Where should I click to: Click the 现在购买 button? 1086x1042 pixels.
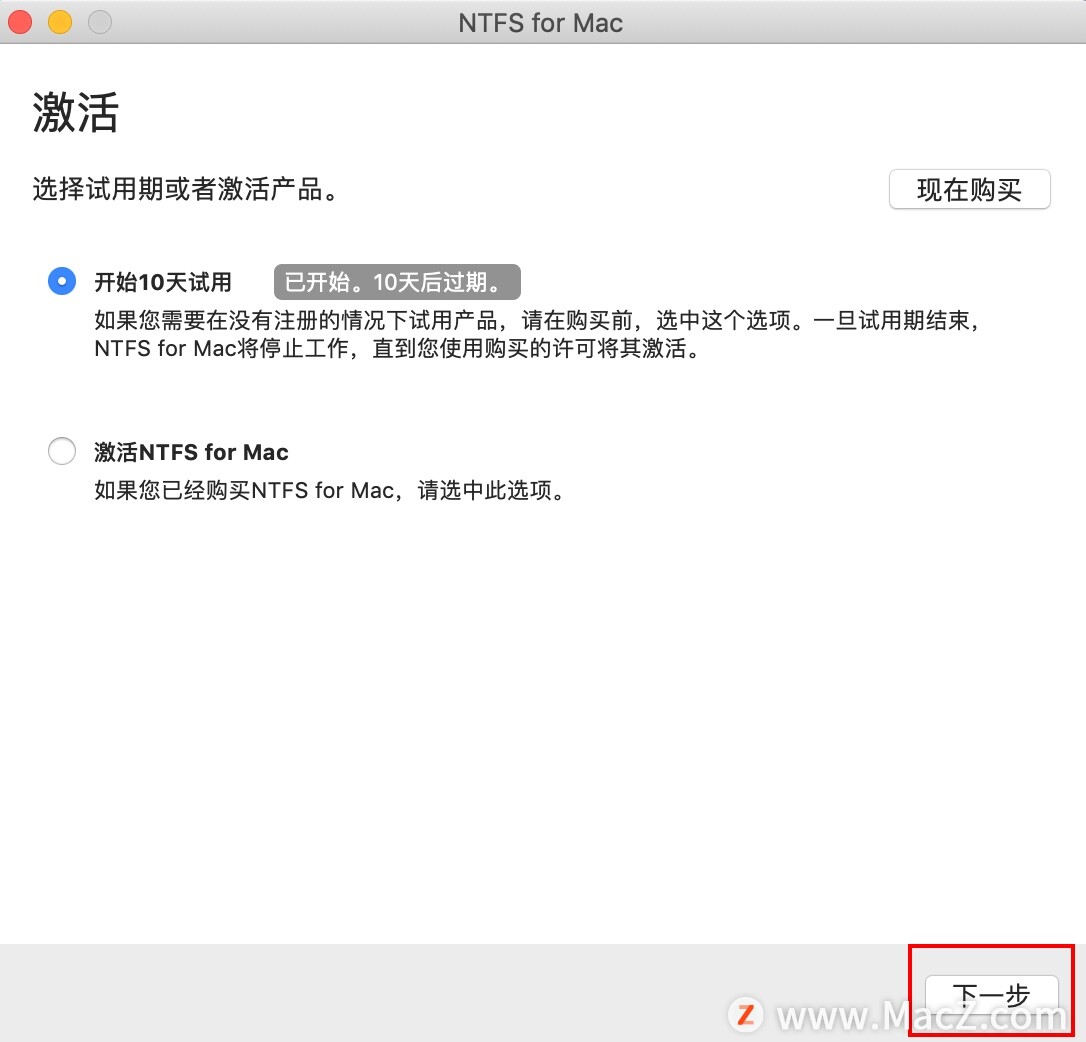point(969,189)
